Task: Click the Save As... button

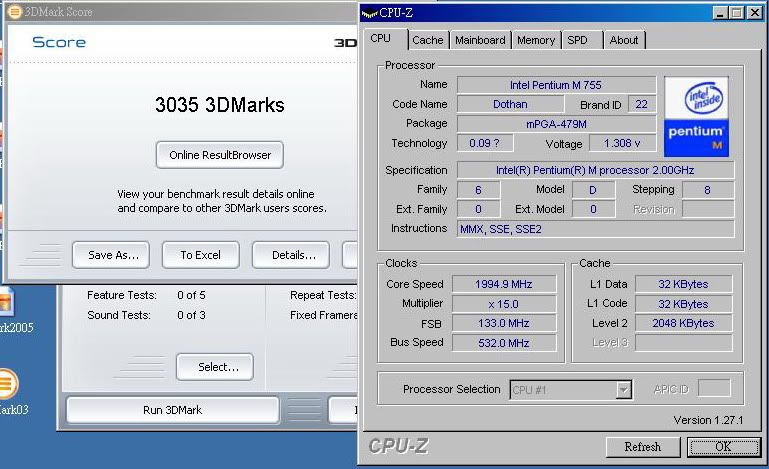Action: pos(111,255)
